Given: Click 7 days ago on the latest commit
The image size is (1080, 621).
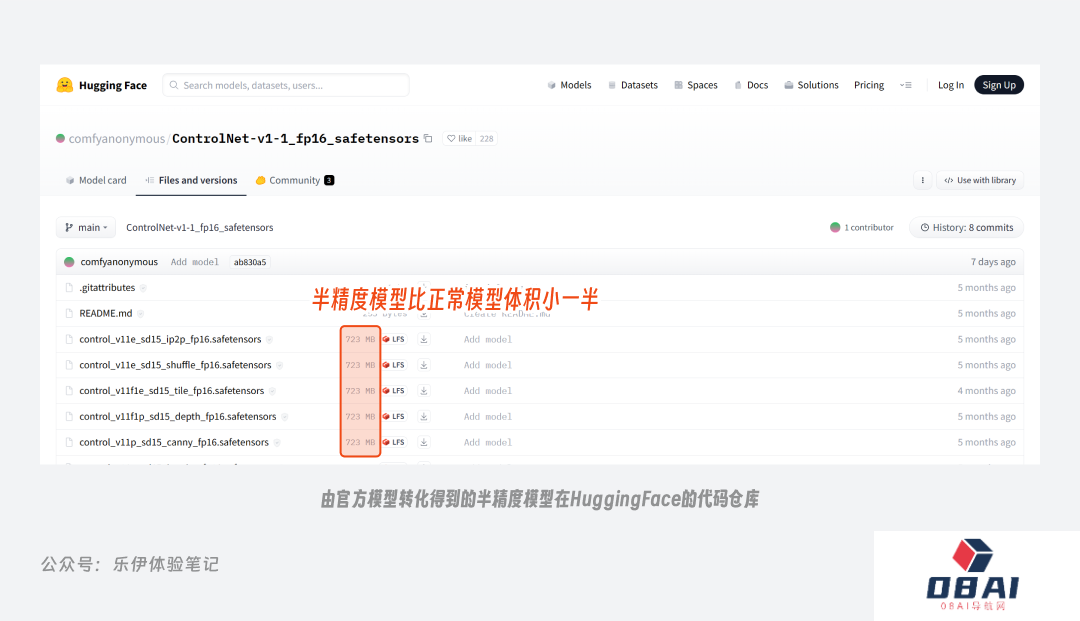Looking at the screenshot, I should coord(993,262).
